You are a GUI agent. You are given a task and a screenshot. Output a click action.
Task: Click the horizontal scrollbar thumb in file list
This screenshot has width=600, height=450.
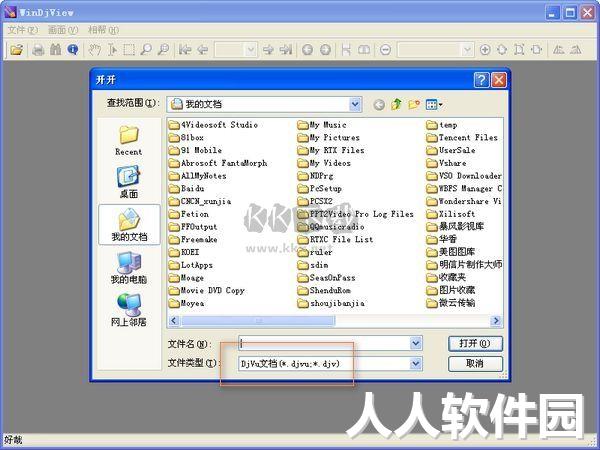[258, 320]
